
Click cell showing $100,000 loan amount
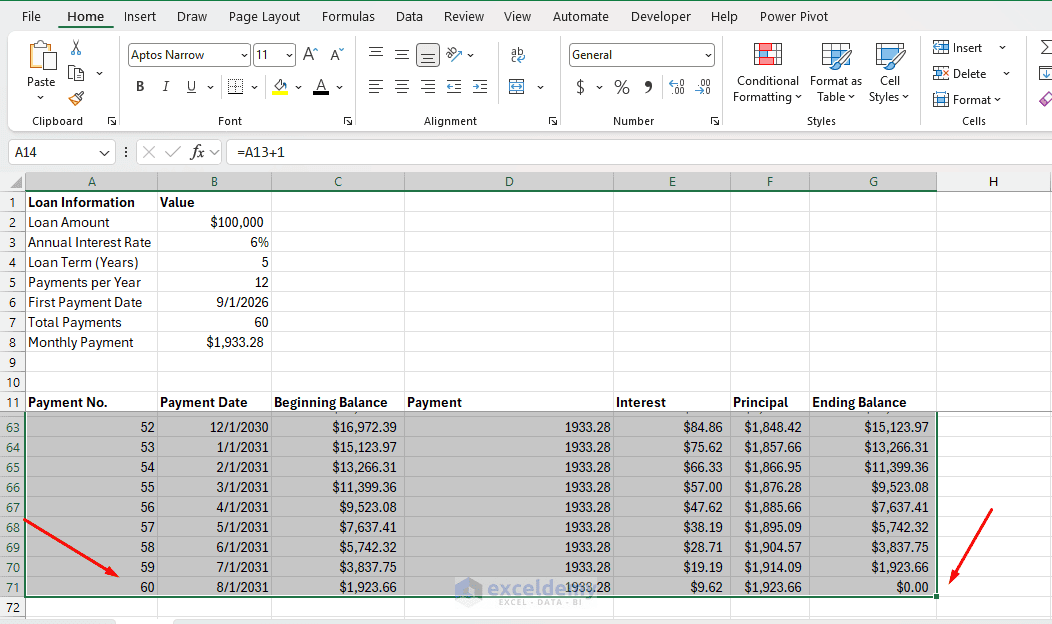point(214,222)
